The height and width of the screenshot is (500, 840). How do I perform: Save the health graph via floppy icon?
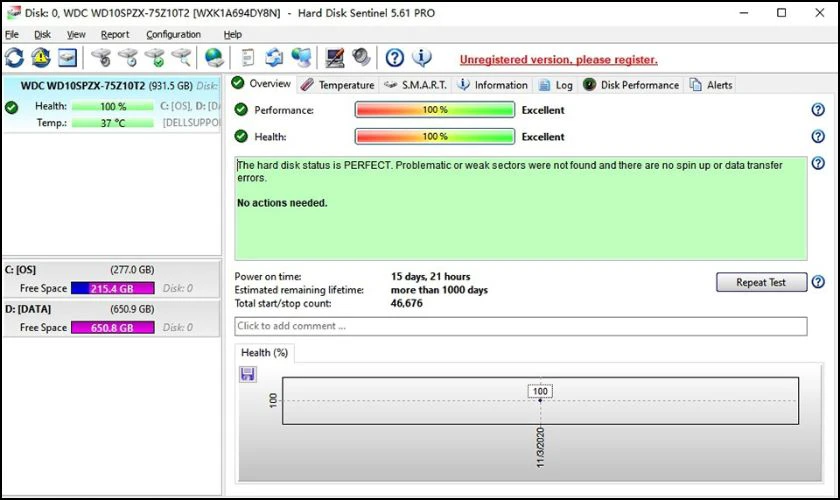click(248, 374)
